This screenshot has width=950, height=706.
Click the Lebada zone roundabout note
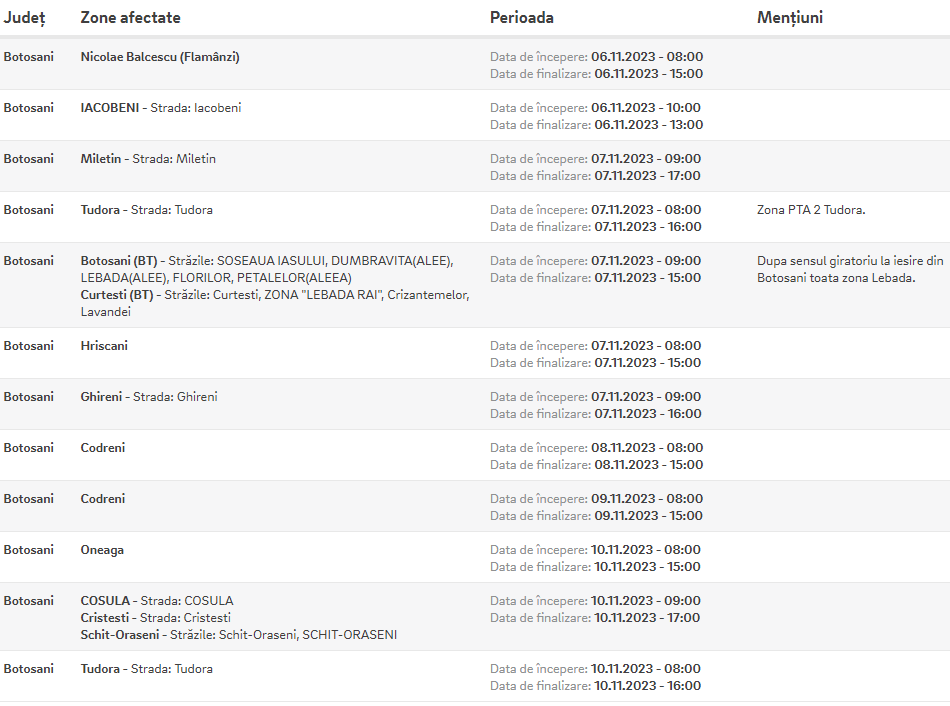(x=850, y=269)
